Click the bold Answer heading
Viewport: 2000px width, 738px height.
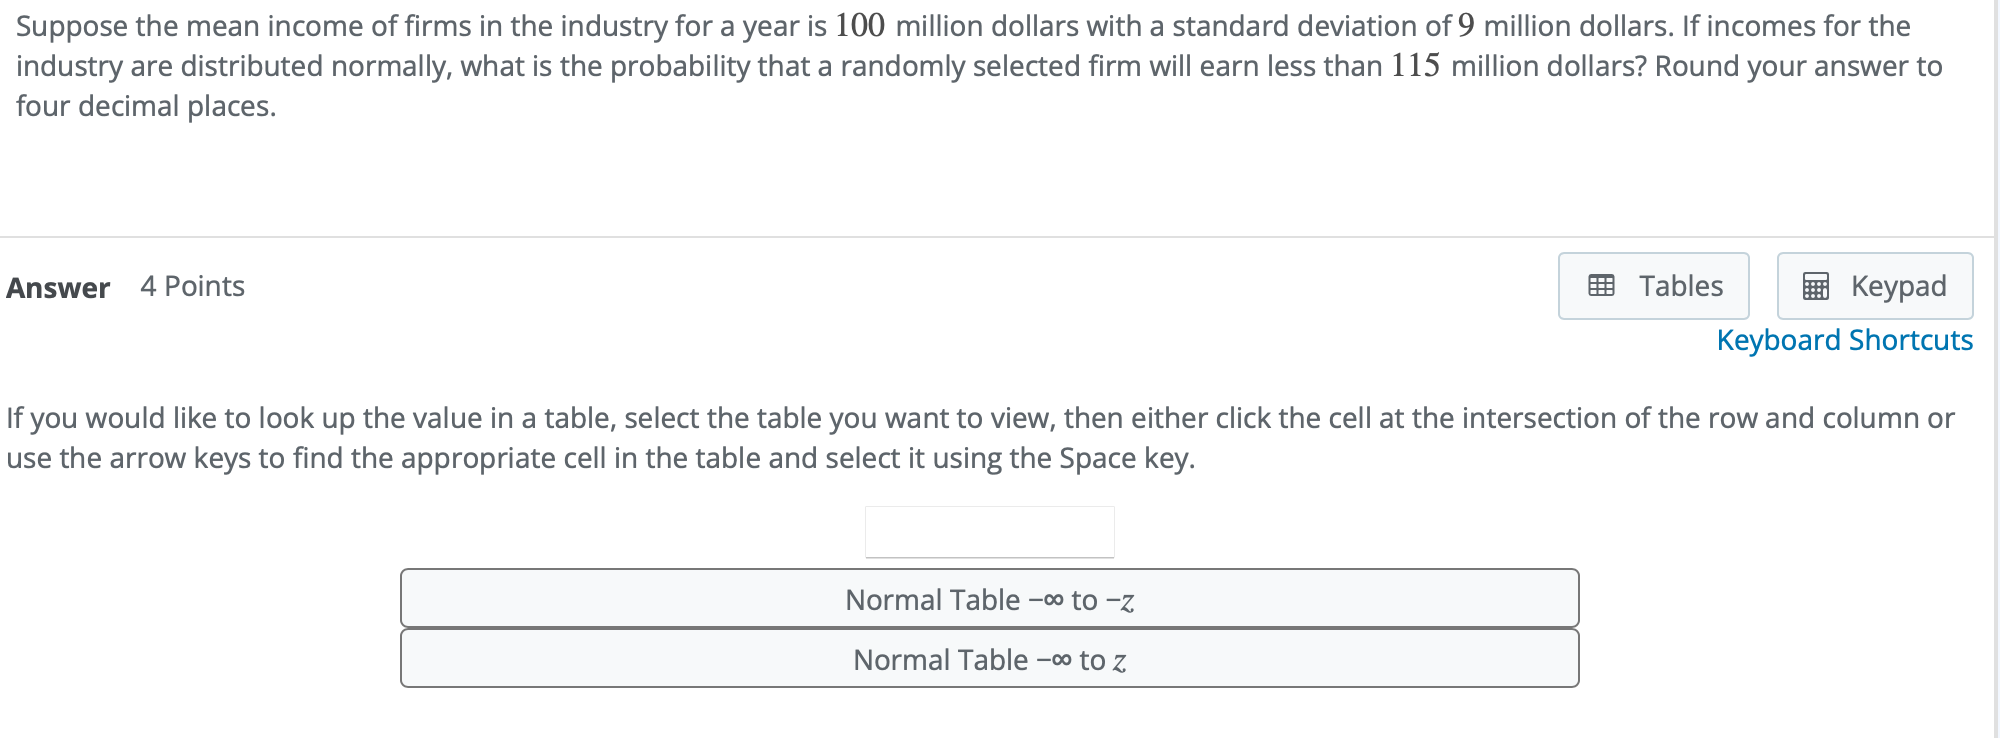pyautogui.click(x=58, y=288)
